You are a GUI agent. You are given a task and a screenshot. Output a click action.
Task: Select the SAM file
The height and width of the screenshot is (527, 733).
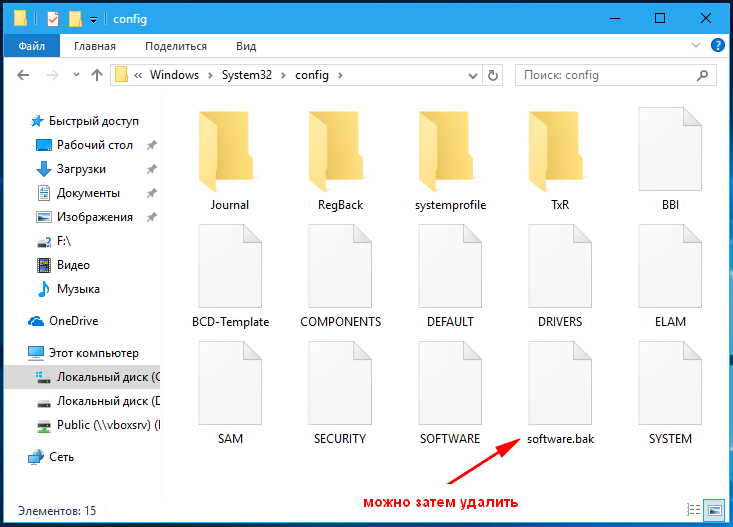[x=230, y=394]
